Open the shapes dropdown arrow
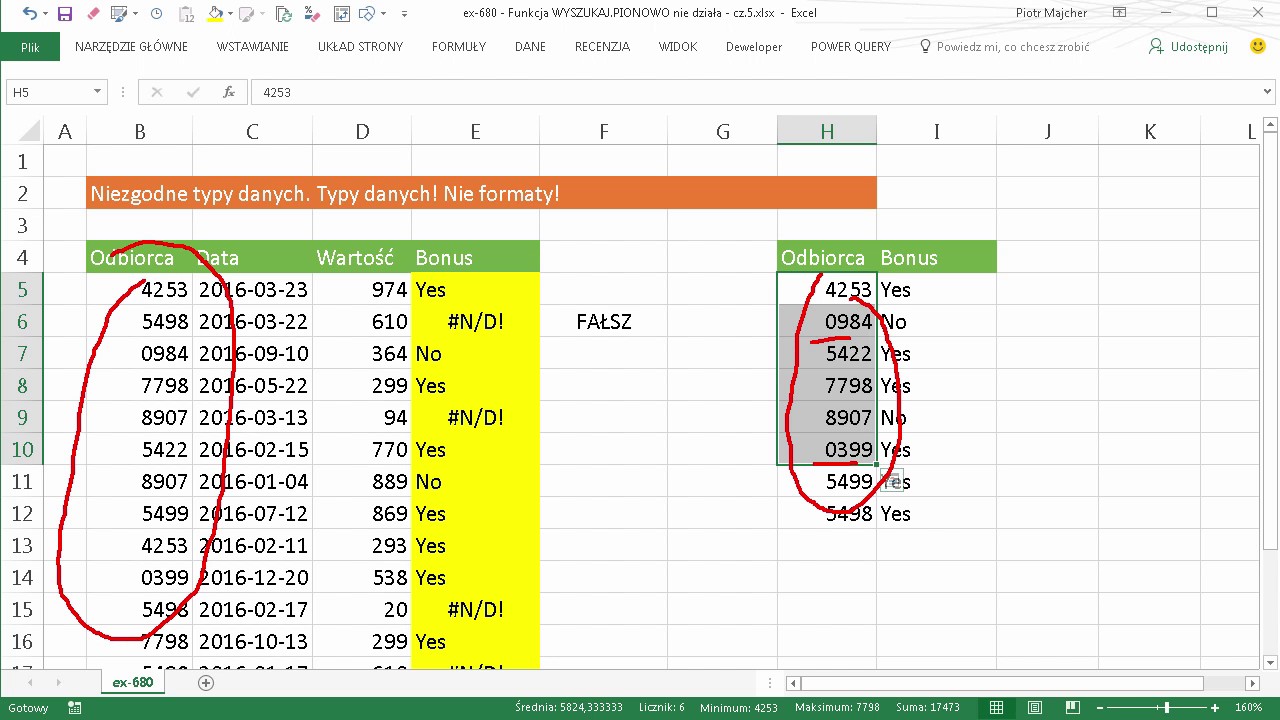The image size is (1280, 720). coord(382,14)
